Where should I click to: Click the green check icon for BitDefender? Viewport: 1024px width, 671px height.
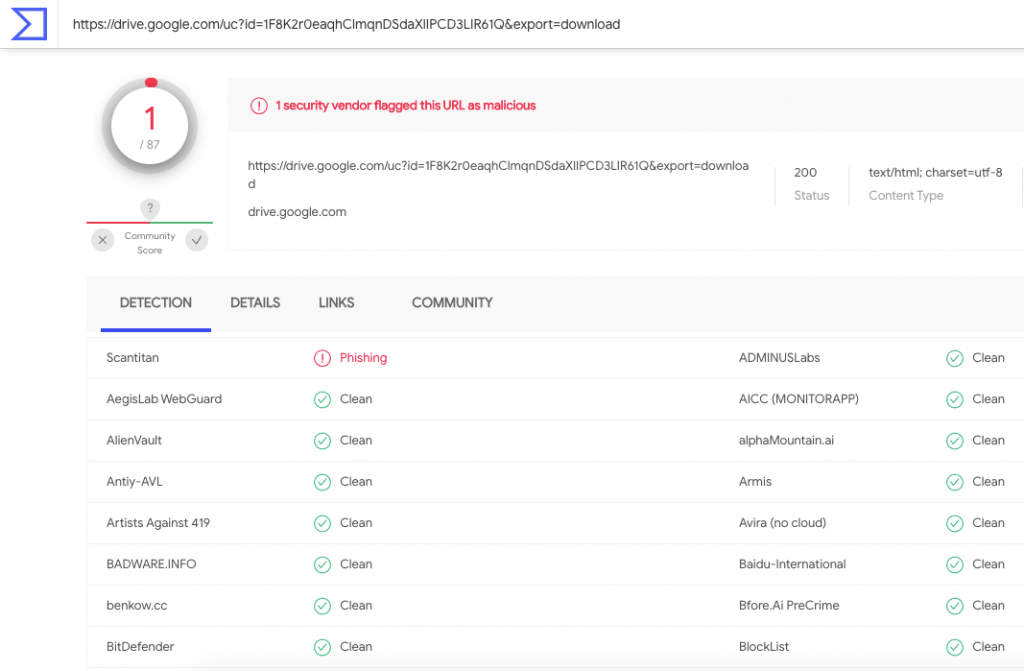coord(322,647)
